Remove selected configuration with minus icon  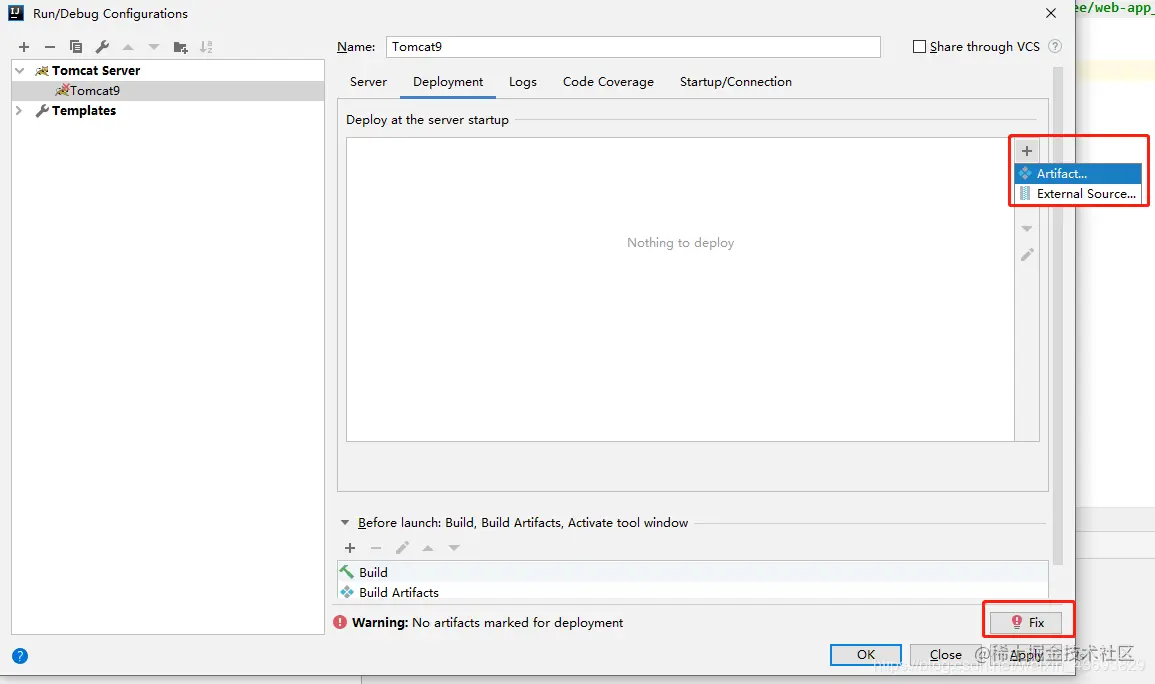tap(49, 47)
